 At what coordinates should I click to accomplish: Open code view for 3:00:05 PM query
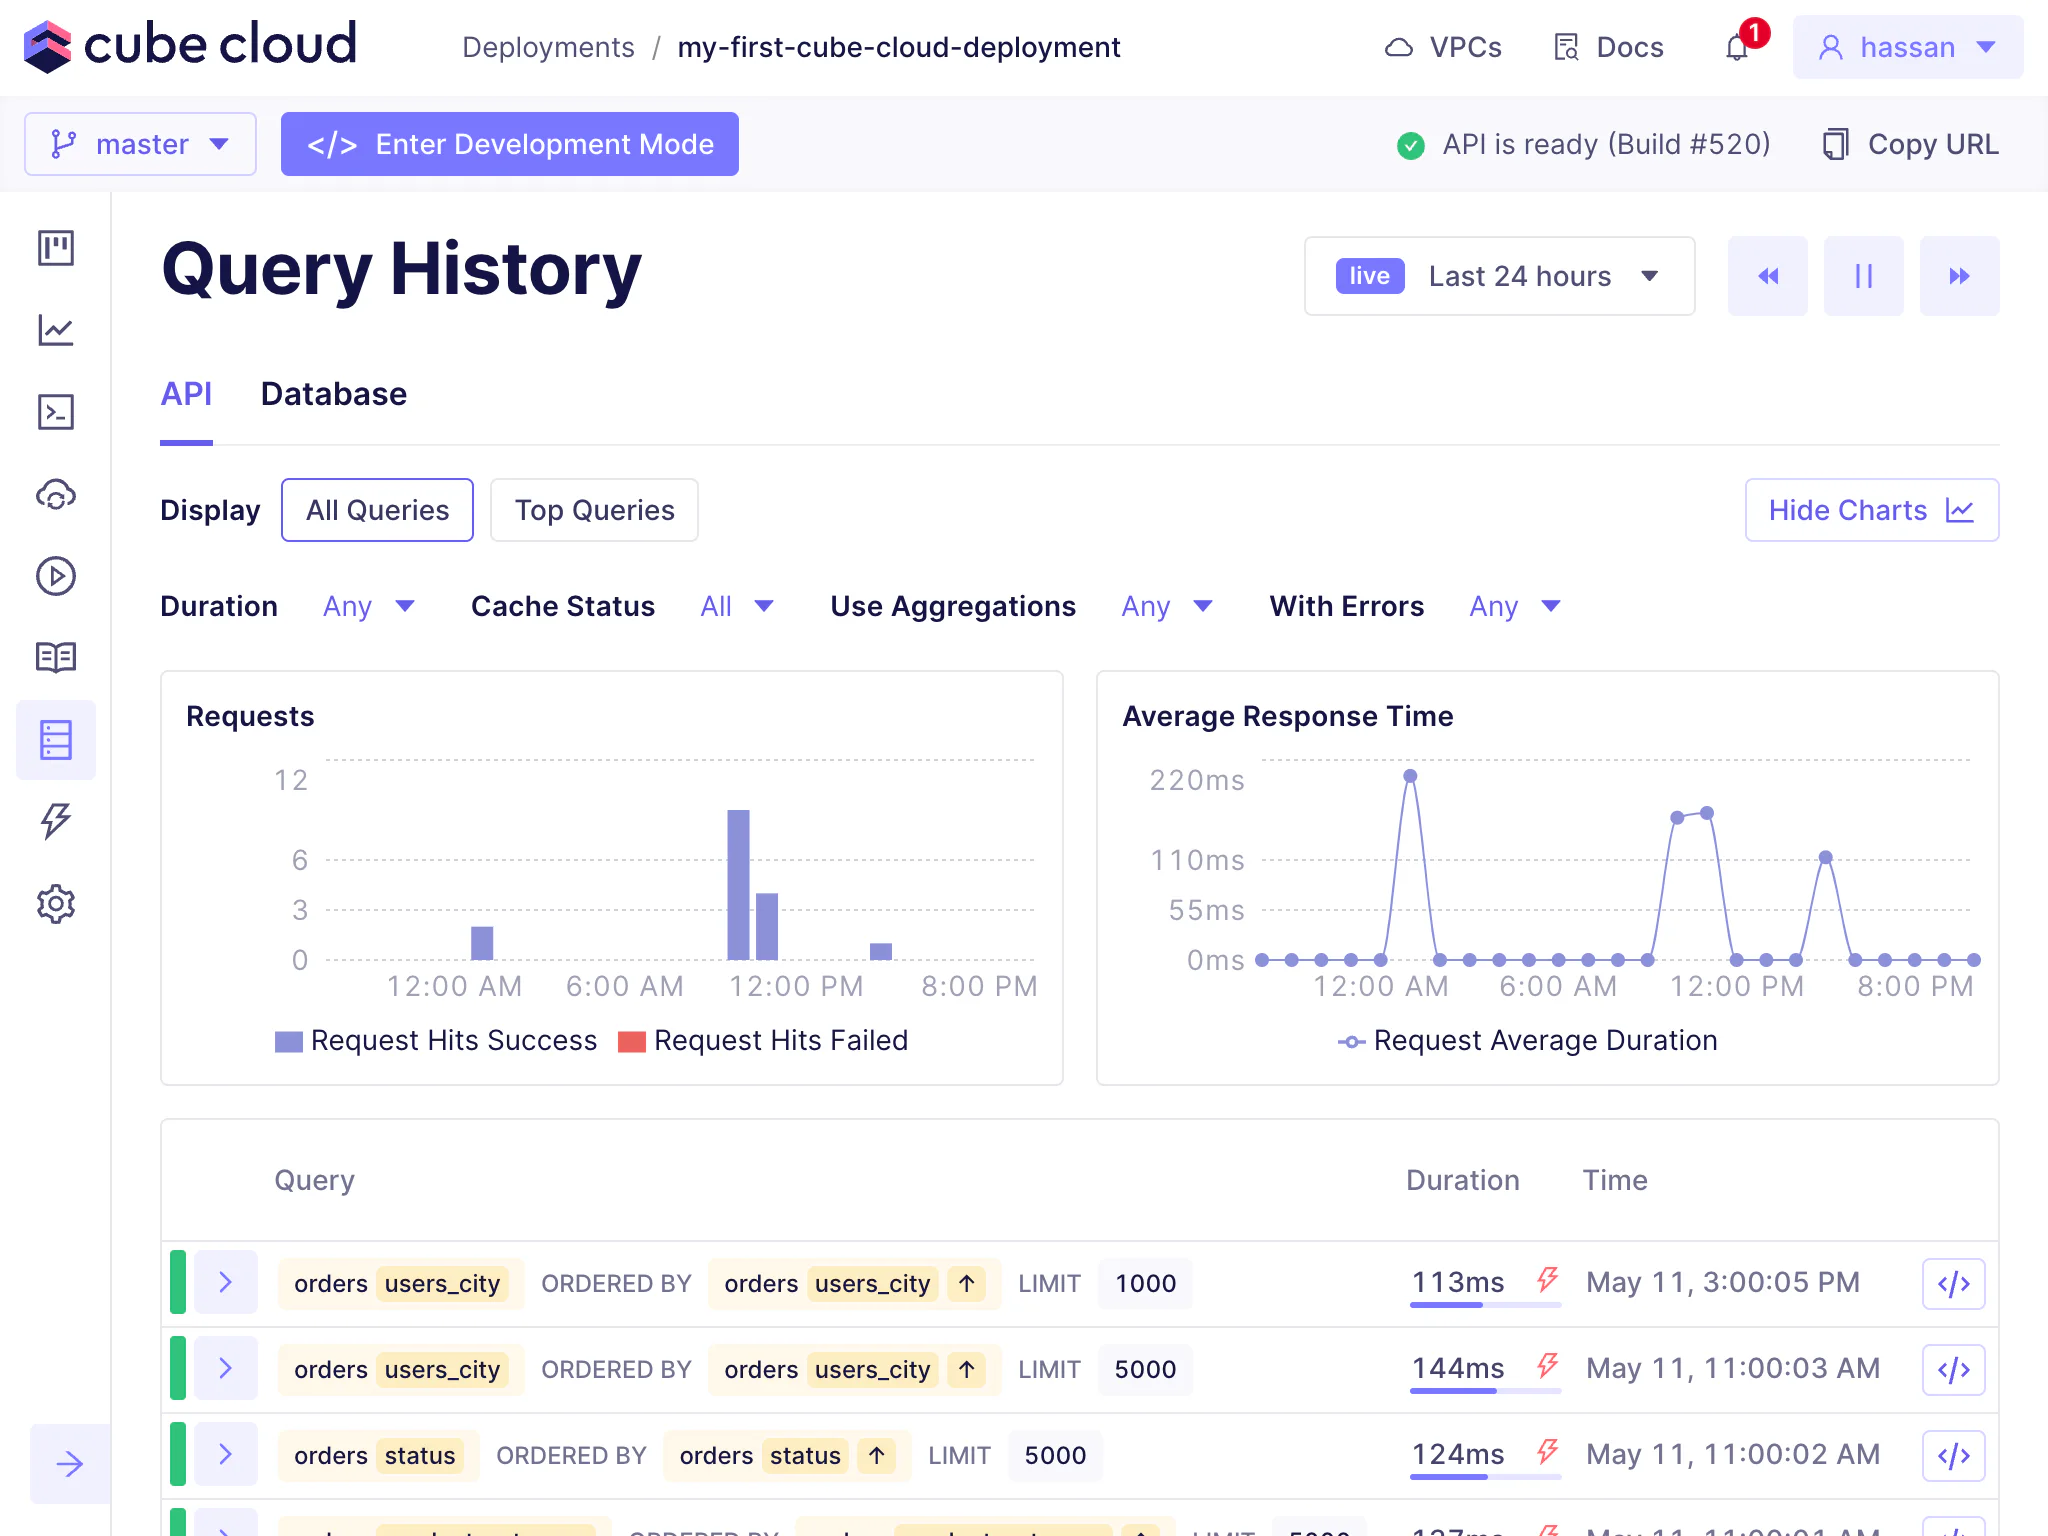[x=1953, y=1284]
